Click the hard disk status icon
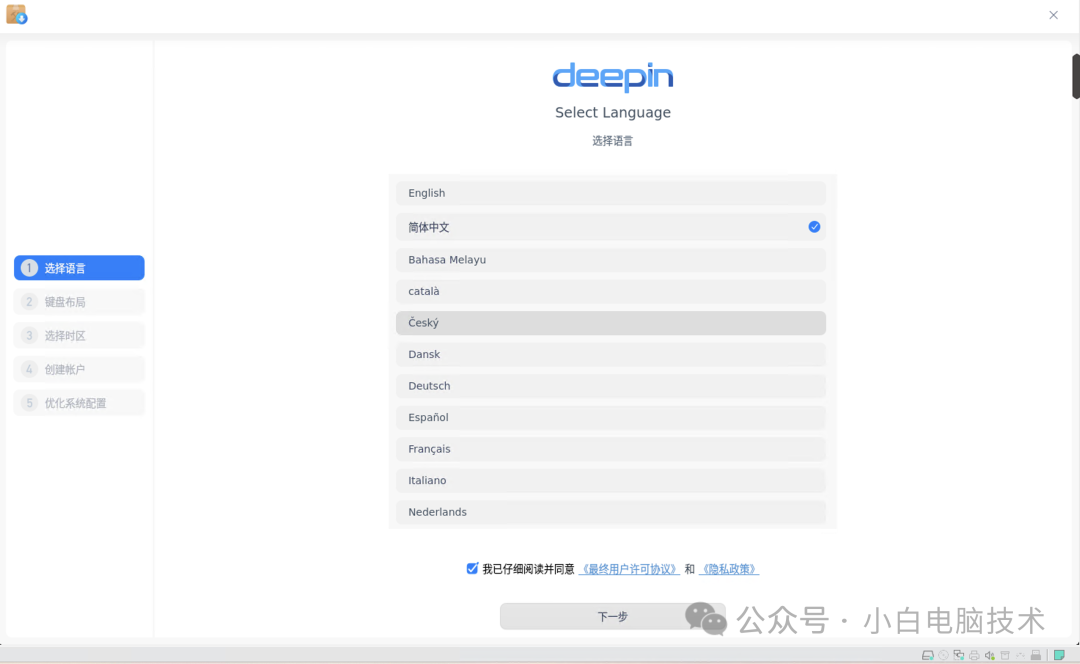The image size is (1080, 664). pos(928,655)
